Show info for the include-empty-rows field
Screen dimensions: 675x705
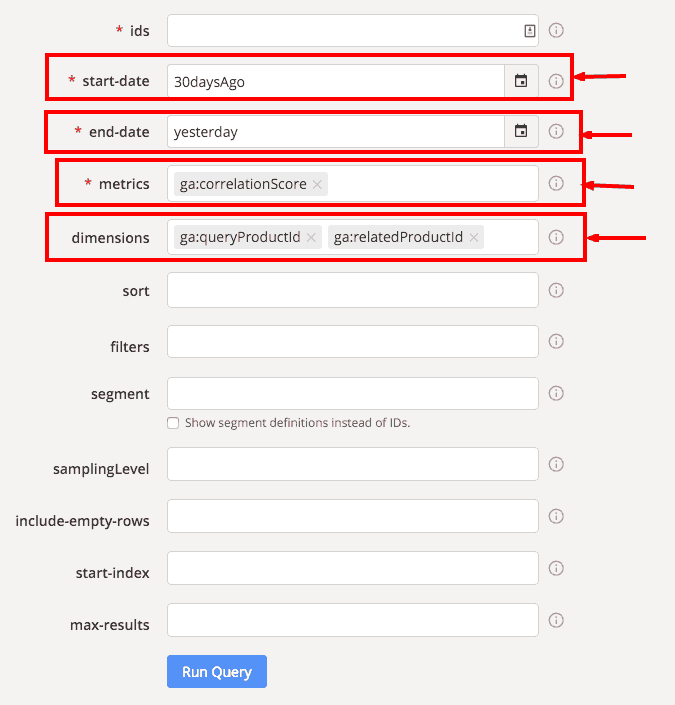(x=556, y=516)
